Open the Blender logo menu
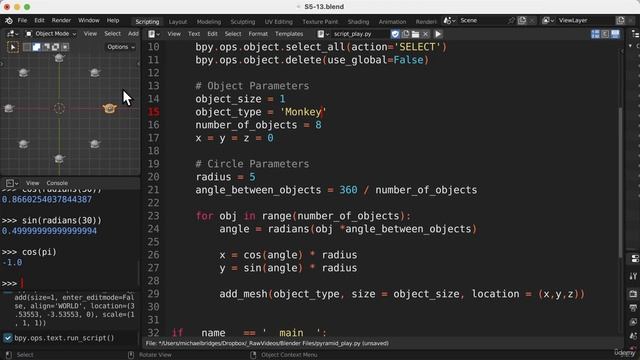This screenshot has height=360, width=640. [x=9, y=20]
